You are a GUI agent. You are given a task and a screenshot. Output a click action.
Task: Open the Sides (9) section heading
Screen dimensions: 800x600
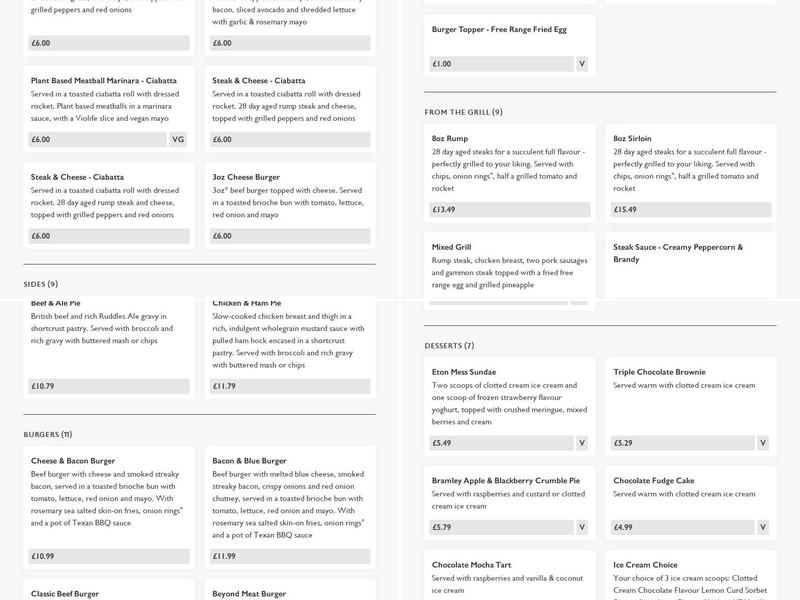pos(41,284)
